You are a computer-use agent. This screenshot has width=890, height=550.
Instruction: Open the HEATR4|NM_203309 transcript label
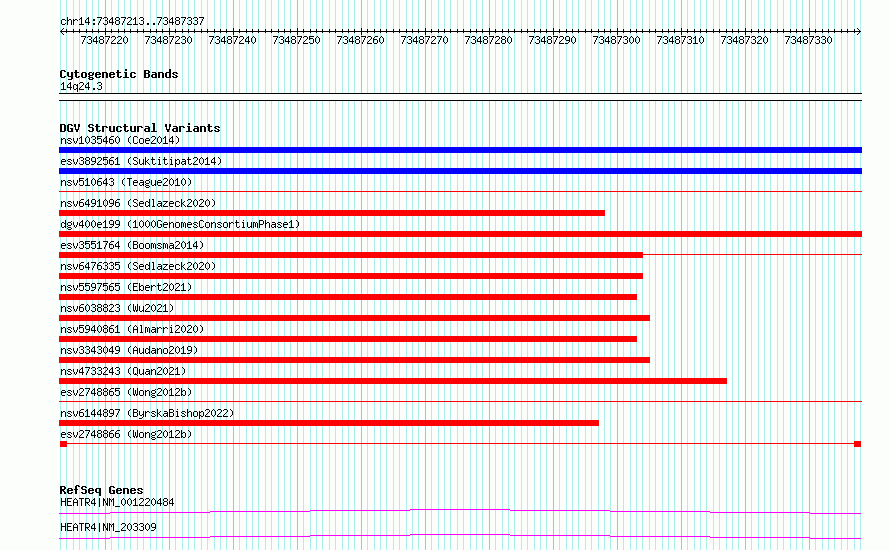coord(108,527)
